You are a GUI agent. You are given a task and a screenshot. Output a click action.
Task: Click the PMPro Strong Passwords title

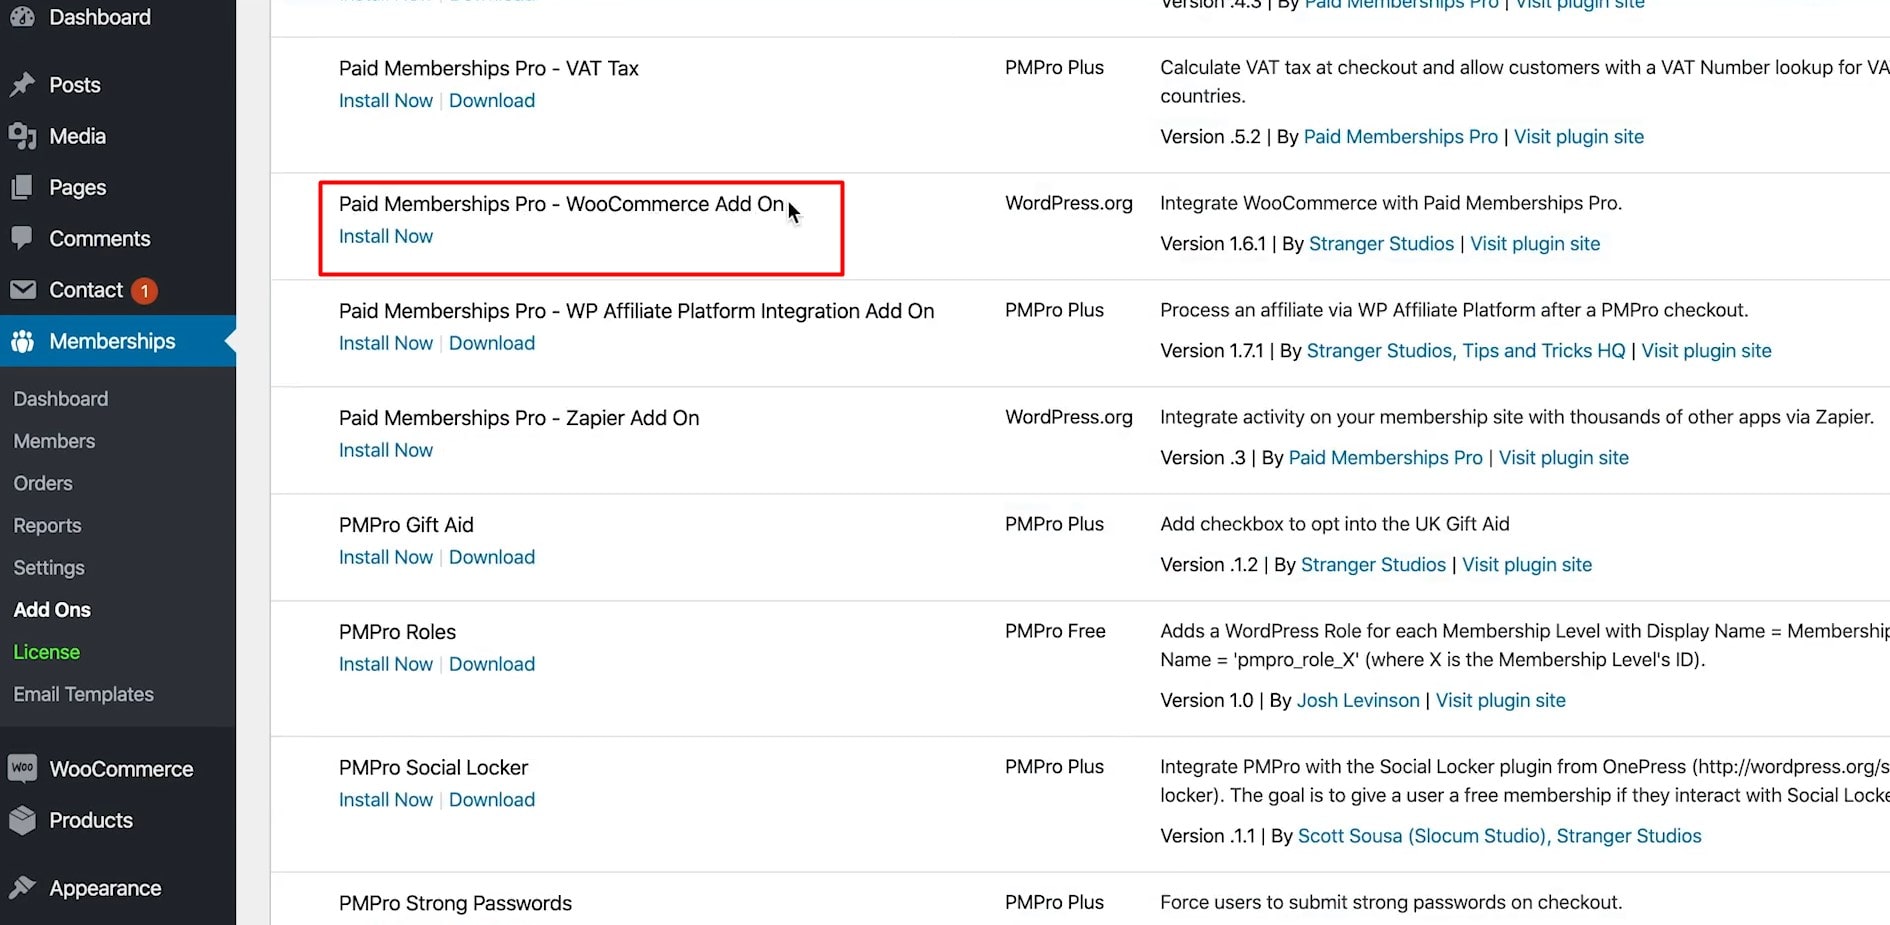(x=455, y=904)
